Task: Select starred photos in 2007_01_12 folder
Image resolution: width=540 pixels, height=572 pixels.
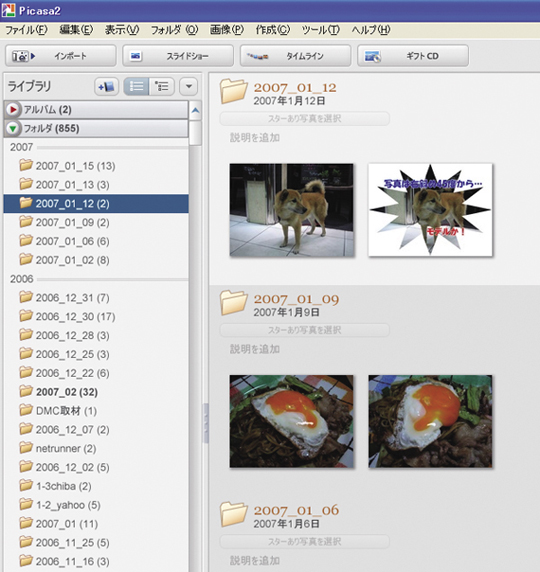Action: tap(304, 119)
